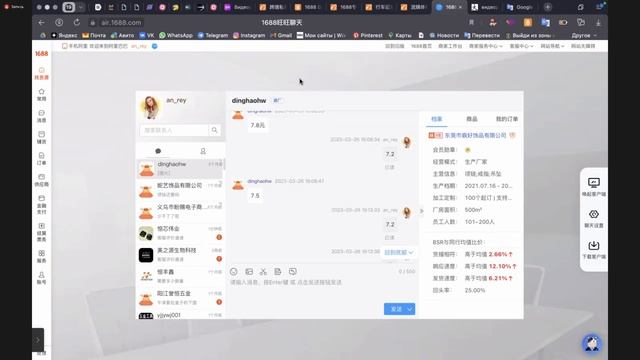Open the browser downloads arrow icon
The width and height of the screenshot is (640, 360).
pyautogui.click(x=598, y=22)
